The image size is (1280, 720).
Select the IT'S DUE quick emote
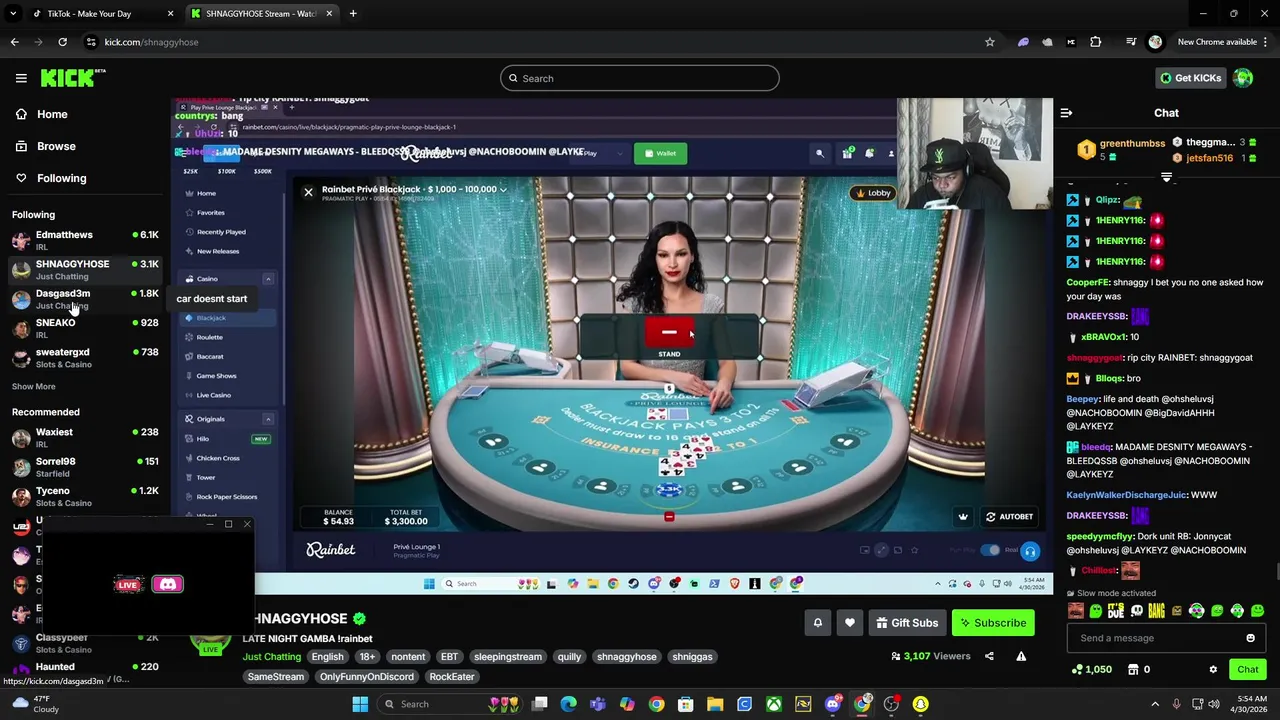click(1116, 611)
